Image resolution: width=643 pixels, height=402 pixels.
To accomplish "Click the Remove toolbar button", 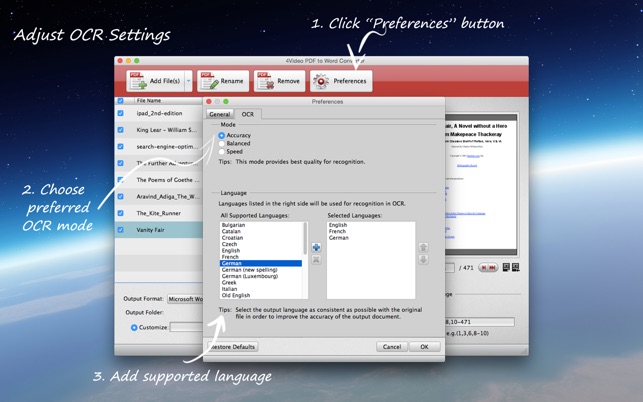I will pos(279,81).
